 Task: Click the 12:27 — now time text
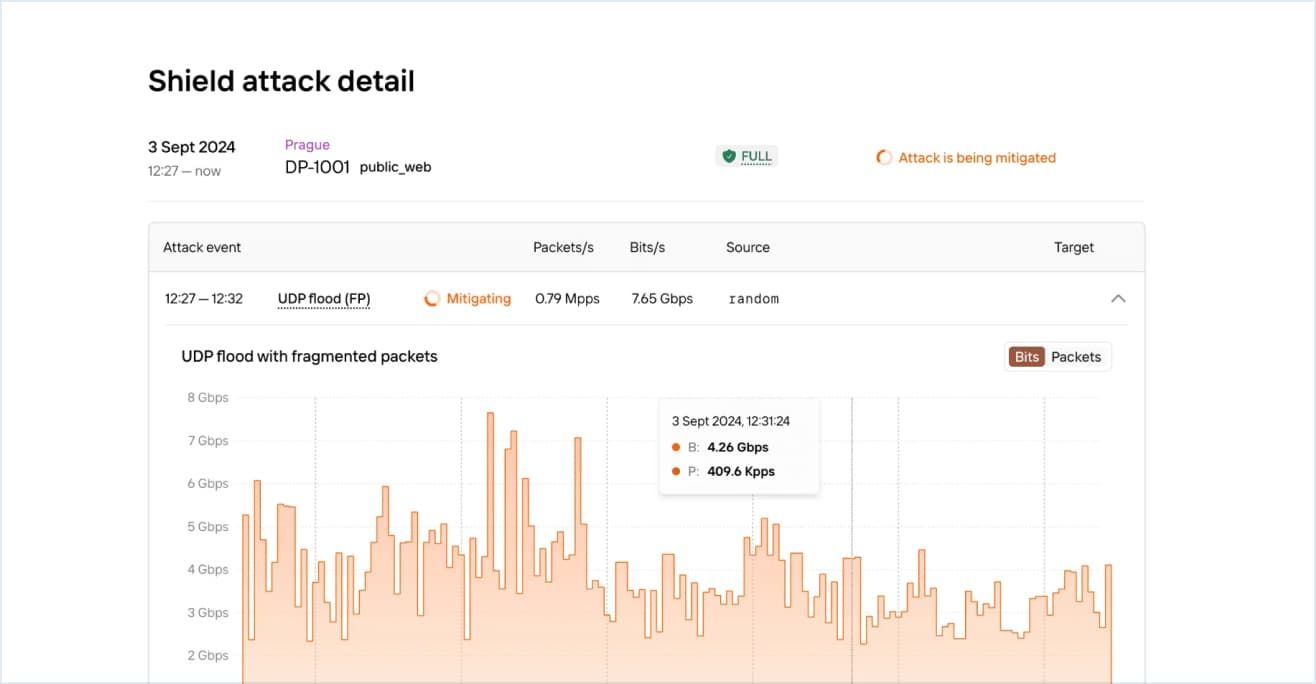click(x=184, y=171)
